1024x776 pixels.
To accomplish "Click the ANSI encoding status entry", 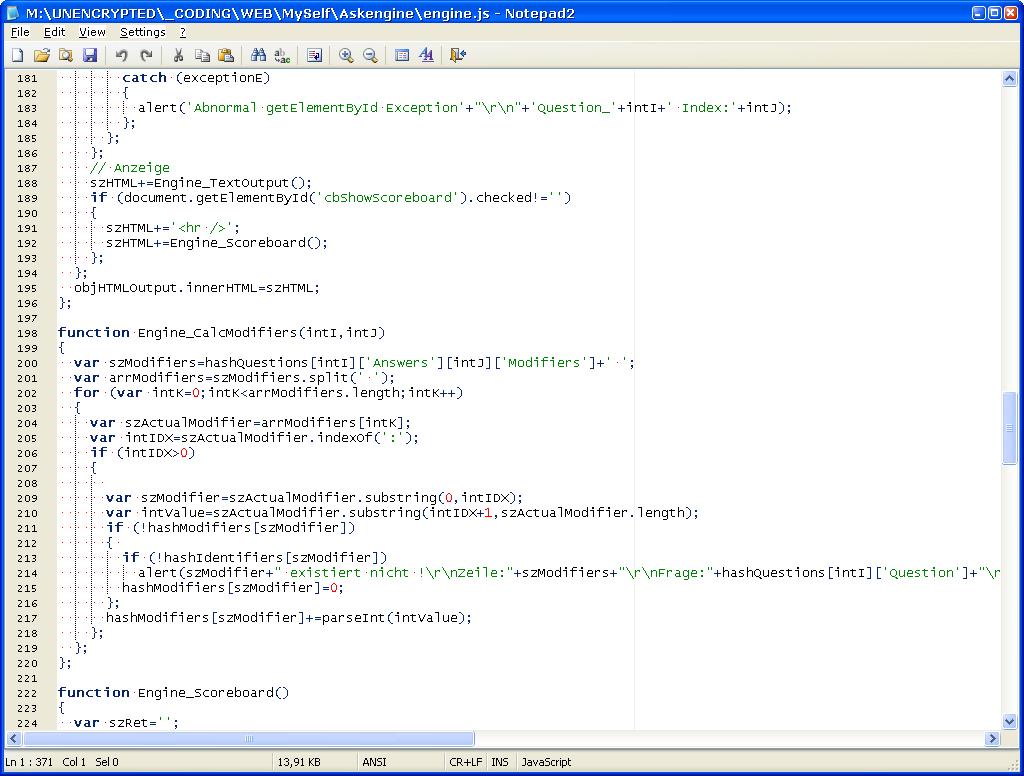I will click(375, 762).
